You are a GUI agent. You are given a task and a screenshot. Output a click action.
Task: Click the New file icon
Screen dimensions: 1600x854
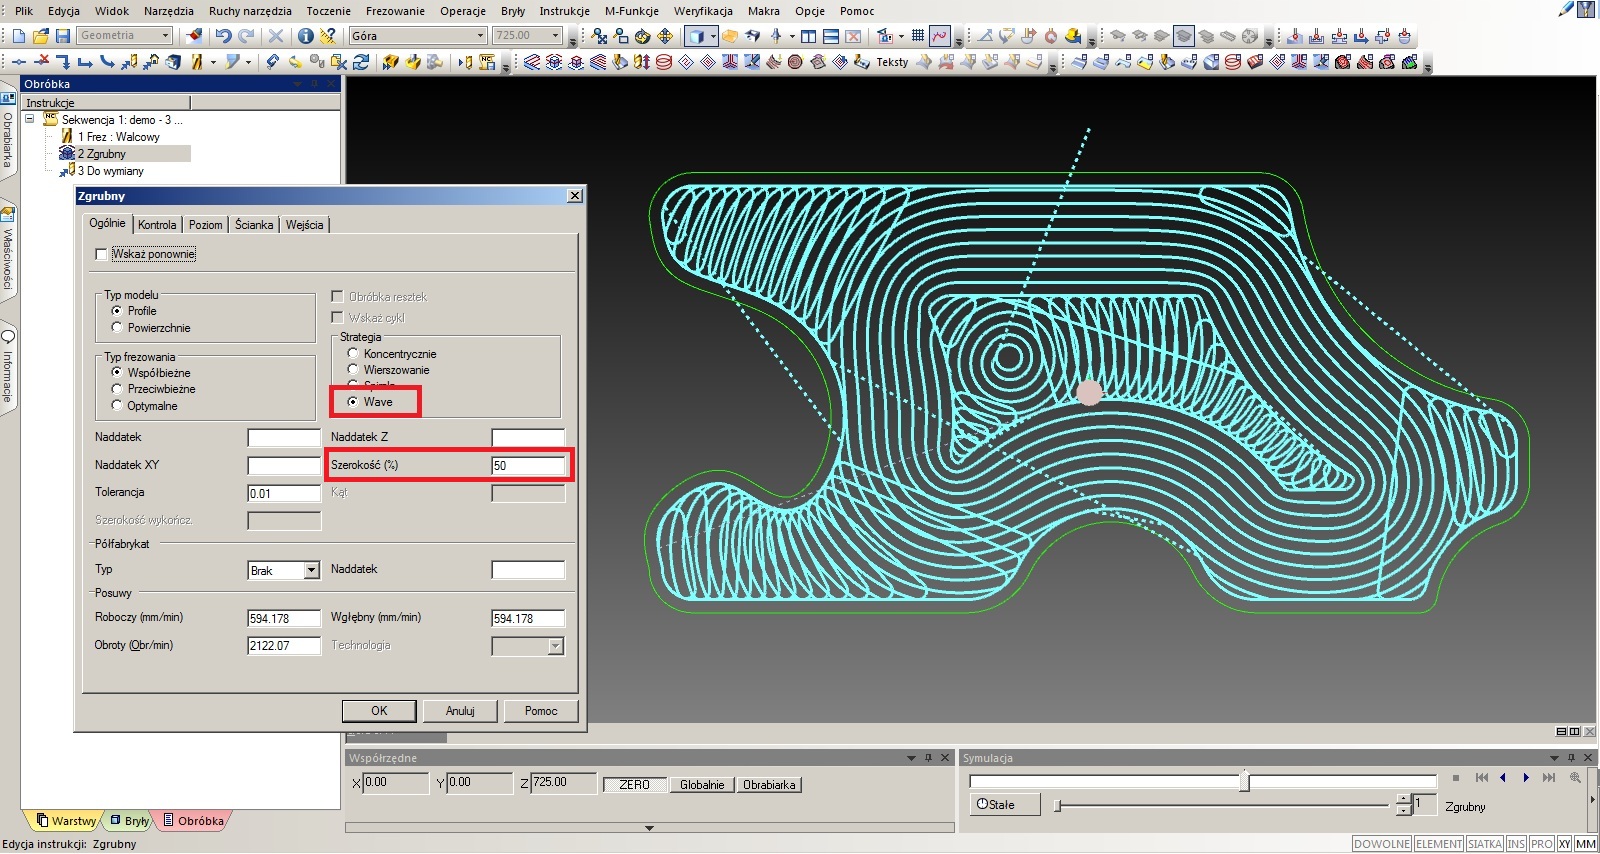[19, 36]
